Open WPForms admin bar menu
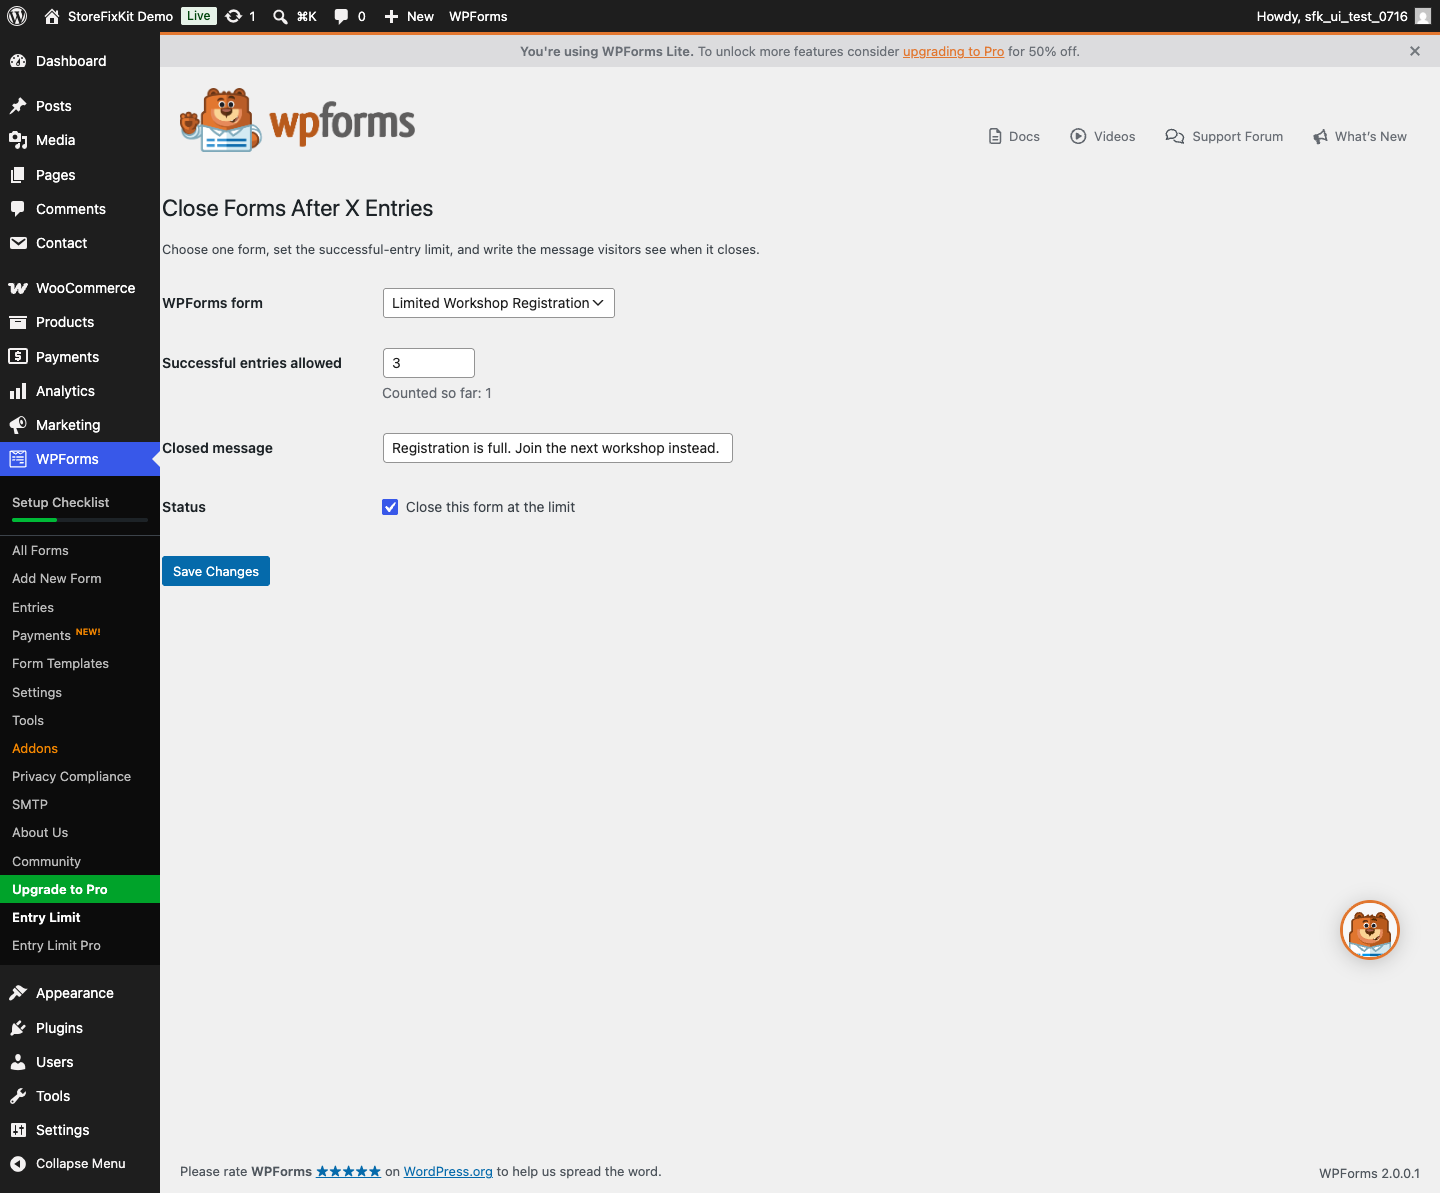 point(478,16)
